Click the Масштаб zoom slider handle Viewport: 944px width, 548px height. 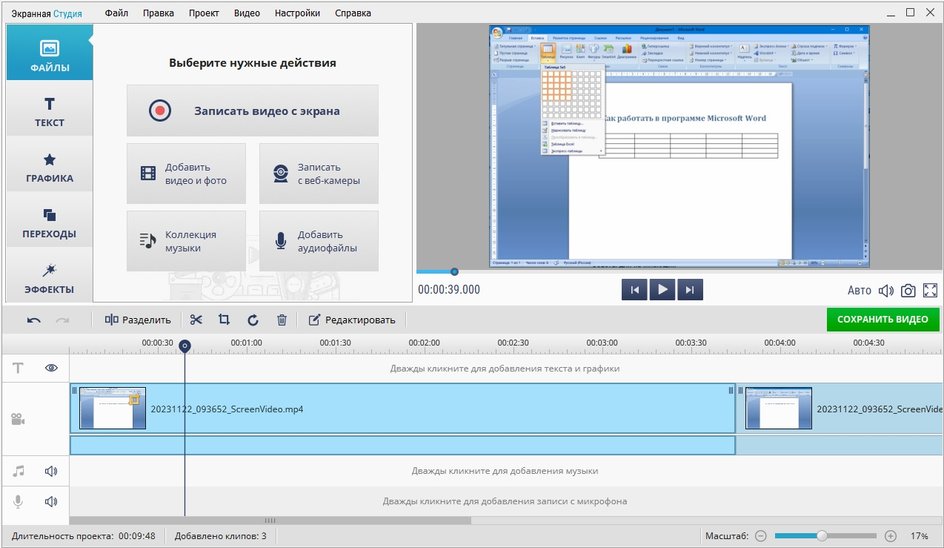pyautogui.click(x=821, y=535)
